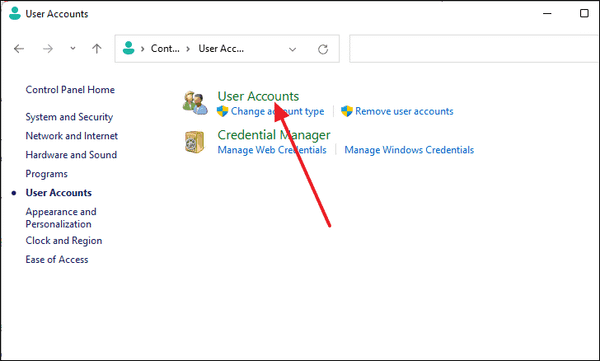Open the recent locations dropdown chevron
This screenshot has width=600, height=361.
(x=73, y=49)
